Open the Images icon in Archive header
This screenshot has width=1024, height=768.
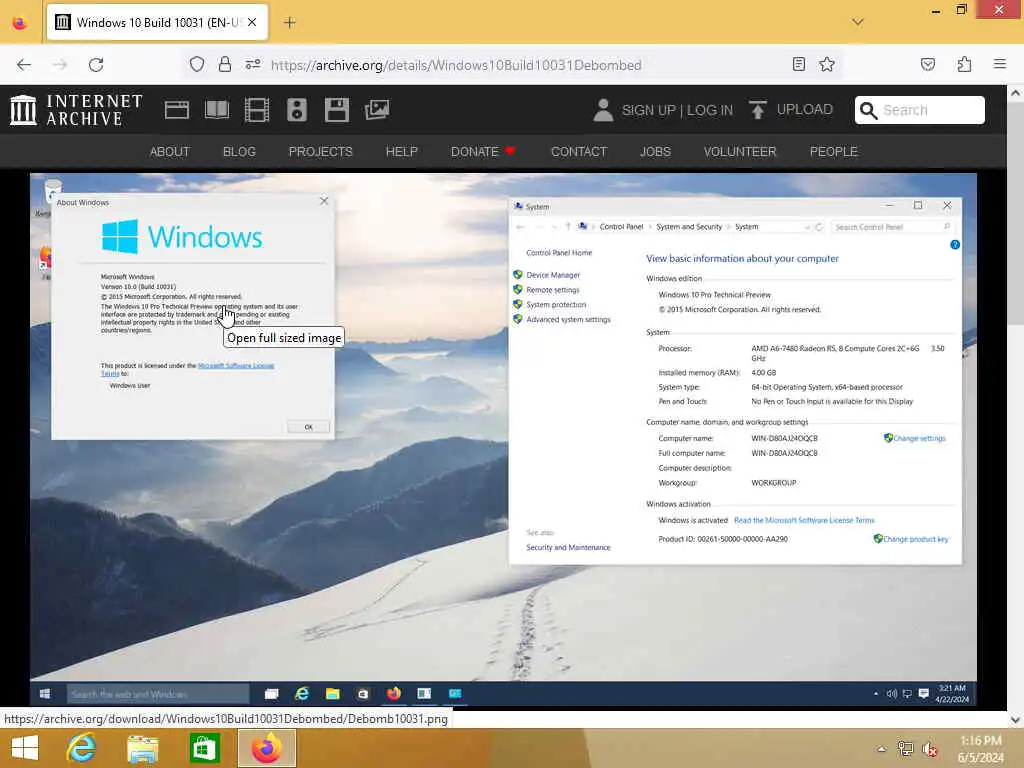pyautogui.click(x=377, y=110)
